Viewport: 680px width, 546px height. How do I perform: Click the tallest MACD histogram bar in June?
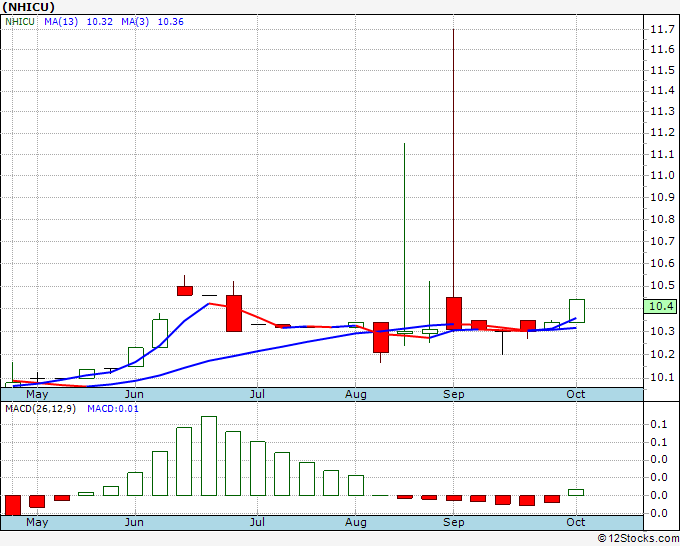209,456
